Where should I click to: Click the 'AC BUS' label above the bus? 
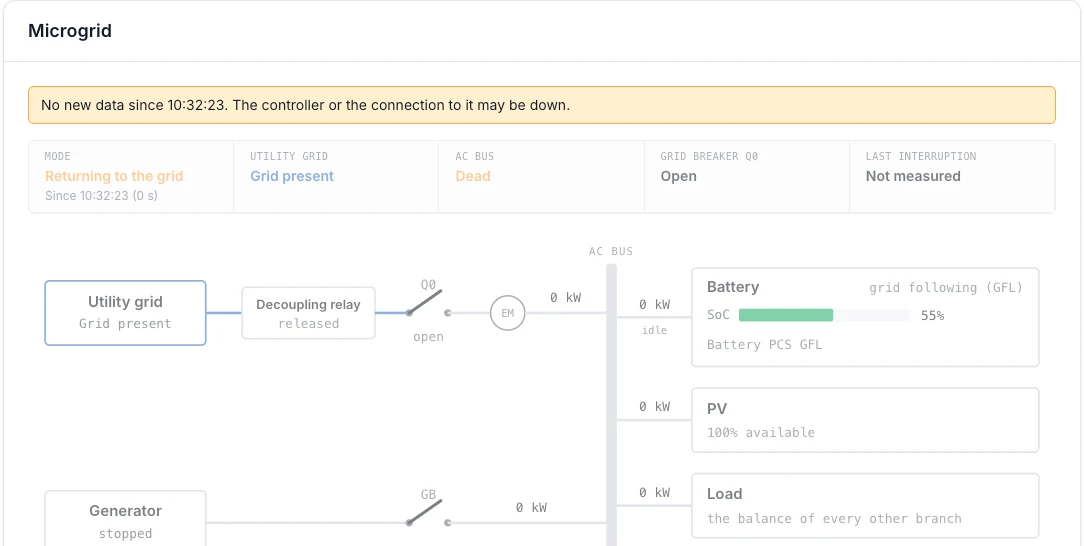click(x=610, y=252)
